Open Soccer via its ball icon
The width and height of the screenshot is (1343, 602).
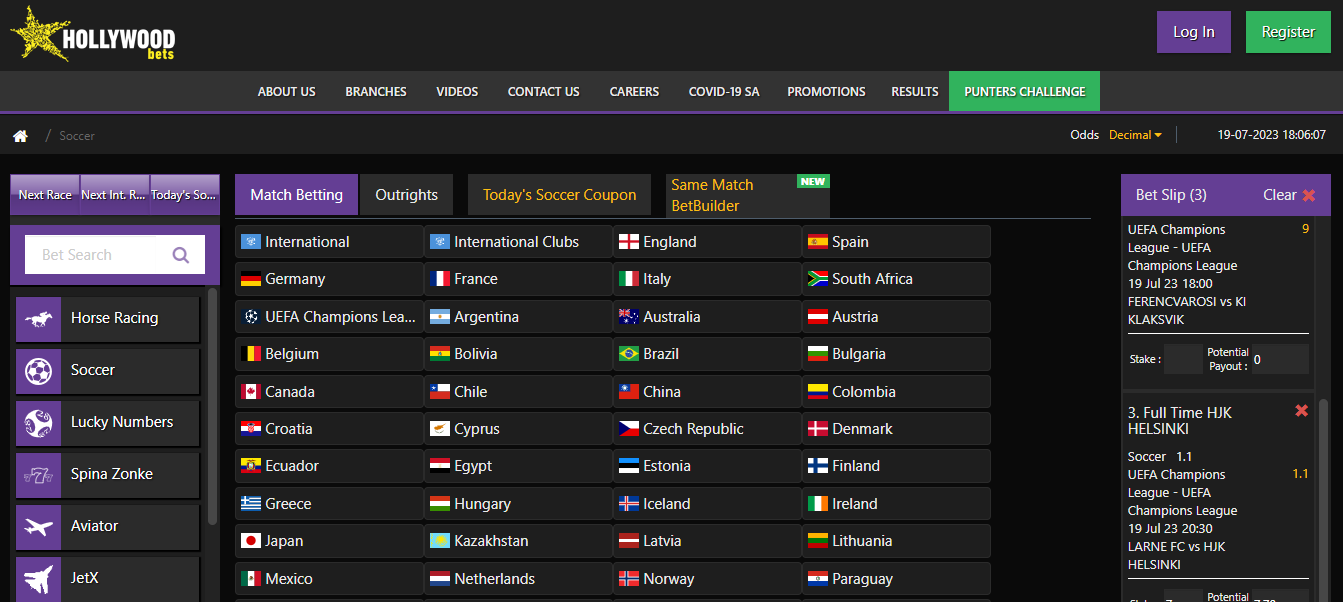point(38,370)
